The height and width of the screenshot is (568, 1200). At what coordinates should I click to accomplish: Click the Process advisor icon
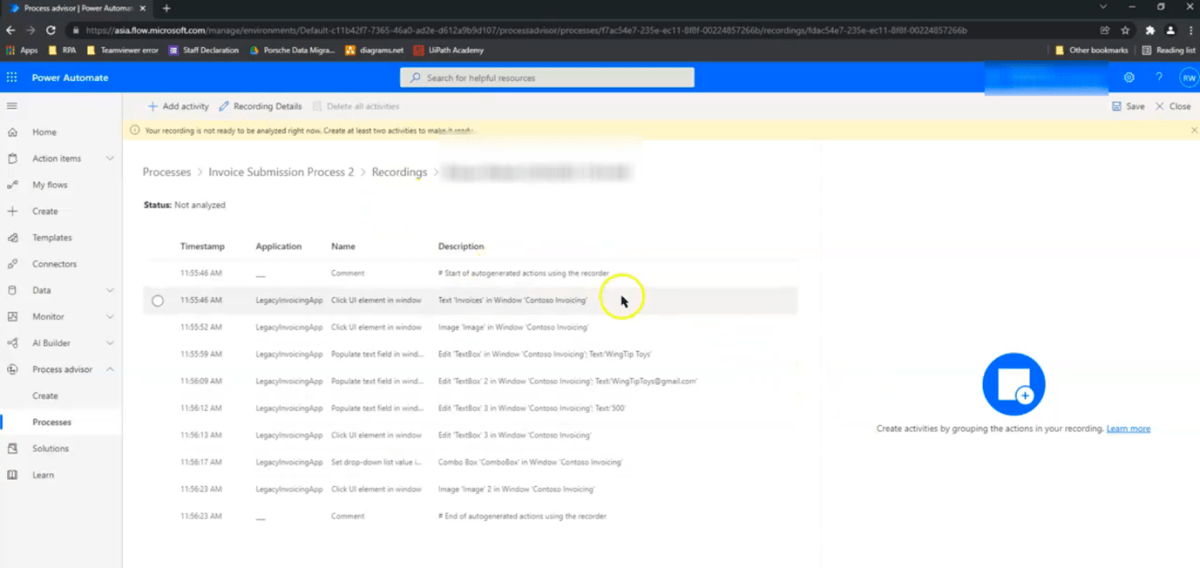click(12, 369)
